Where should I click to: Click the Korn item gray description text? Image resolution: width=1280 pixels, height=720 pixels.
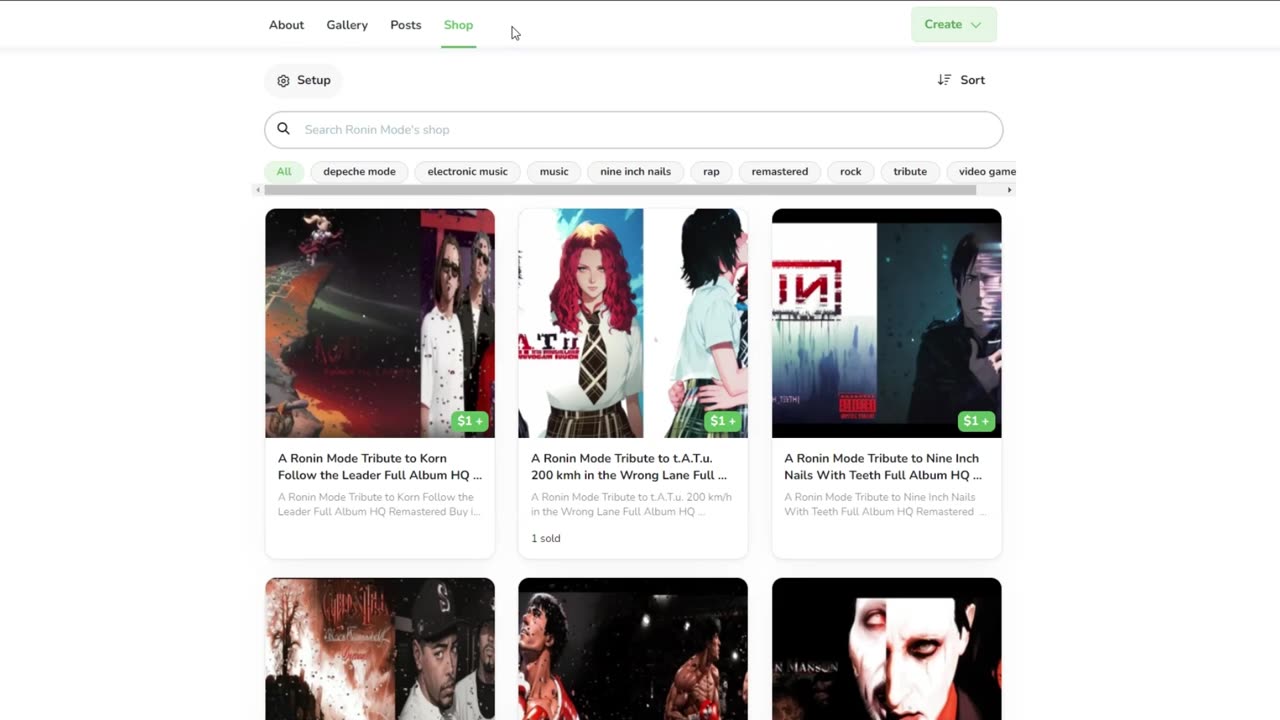(379, 504)
